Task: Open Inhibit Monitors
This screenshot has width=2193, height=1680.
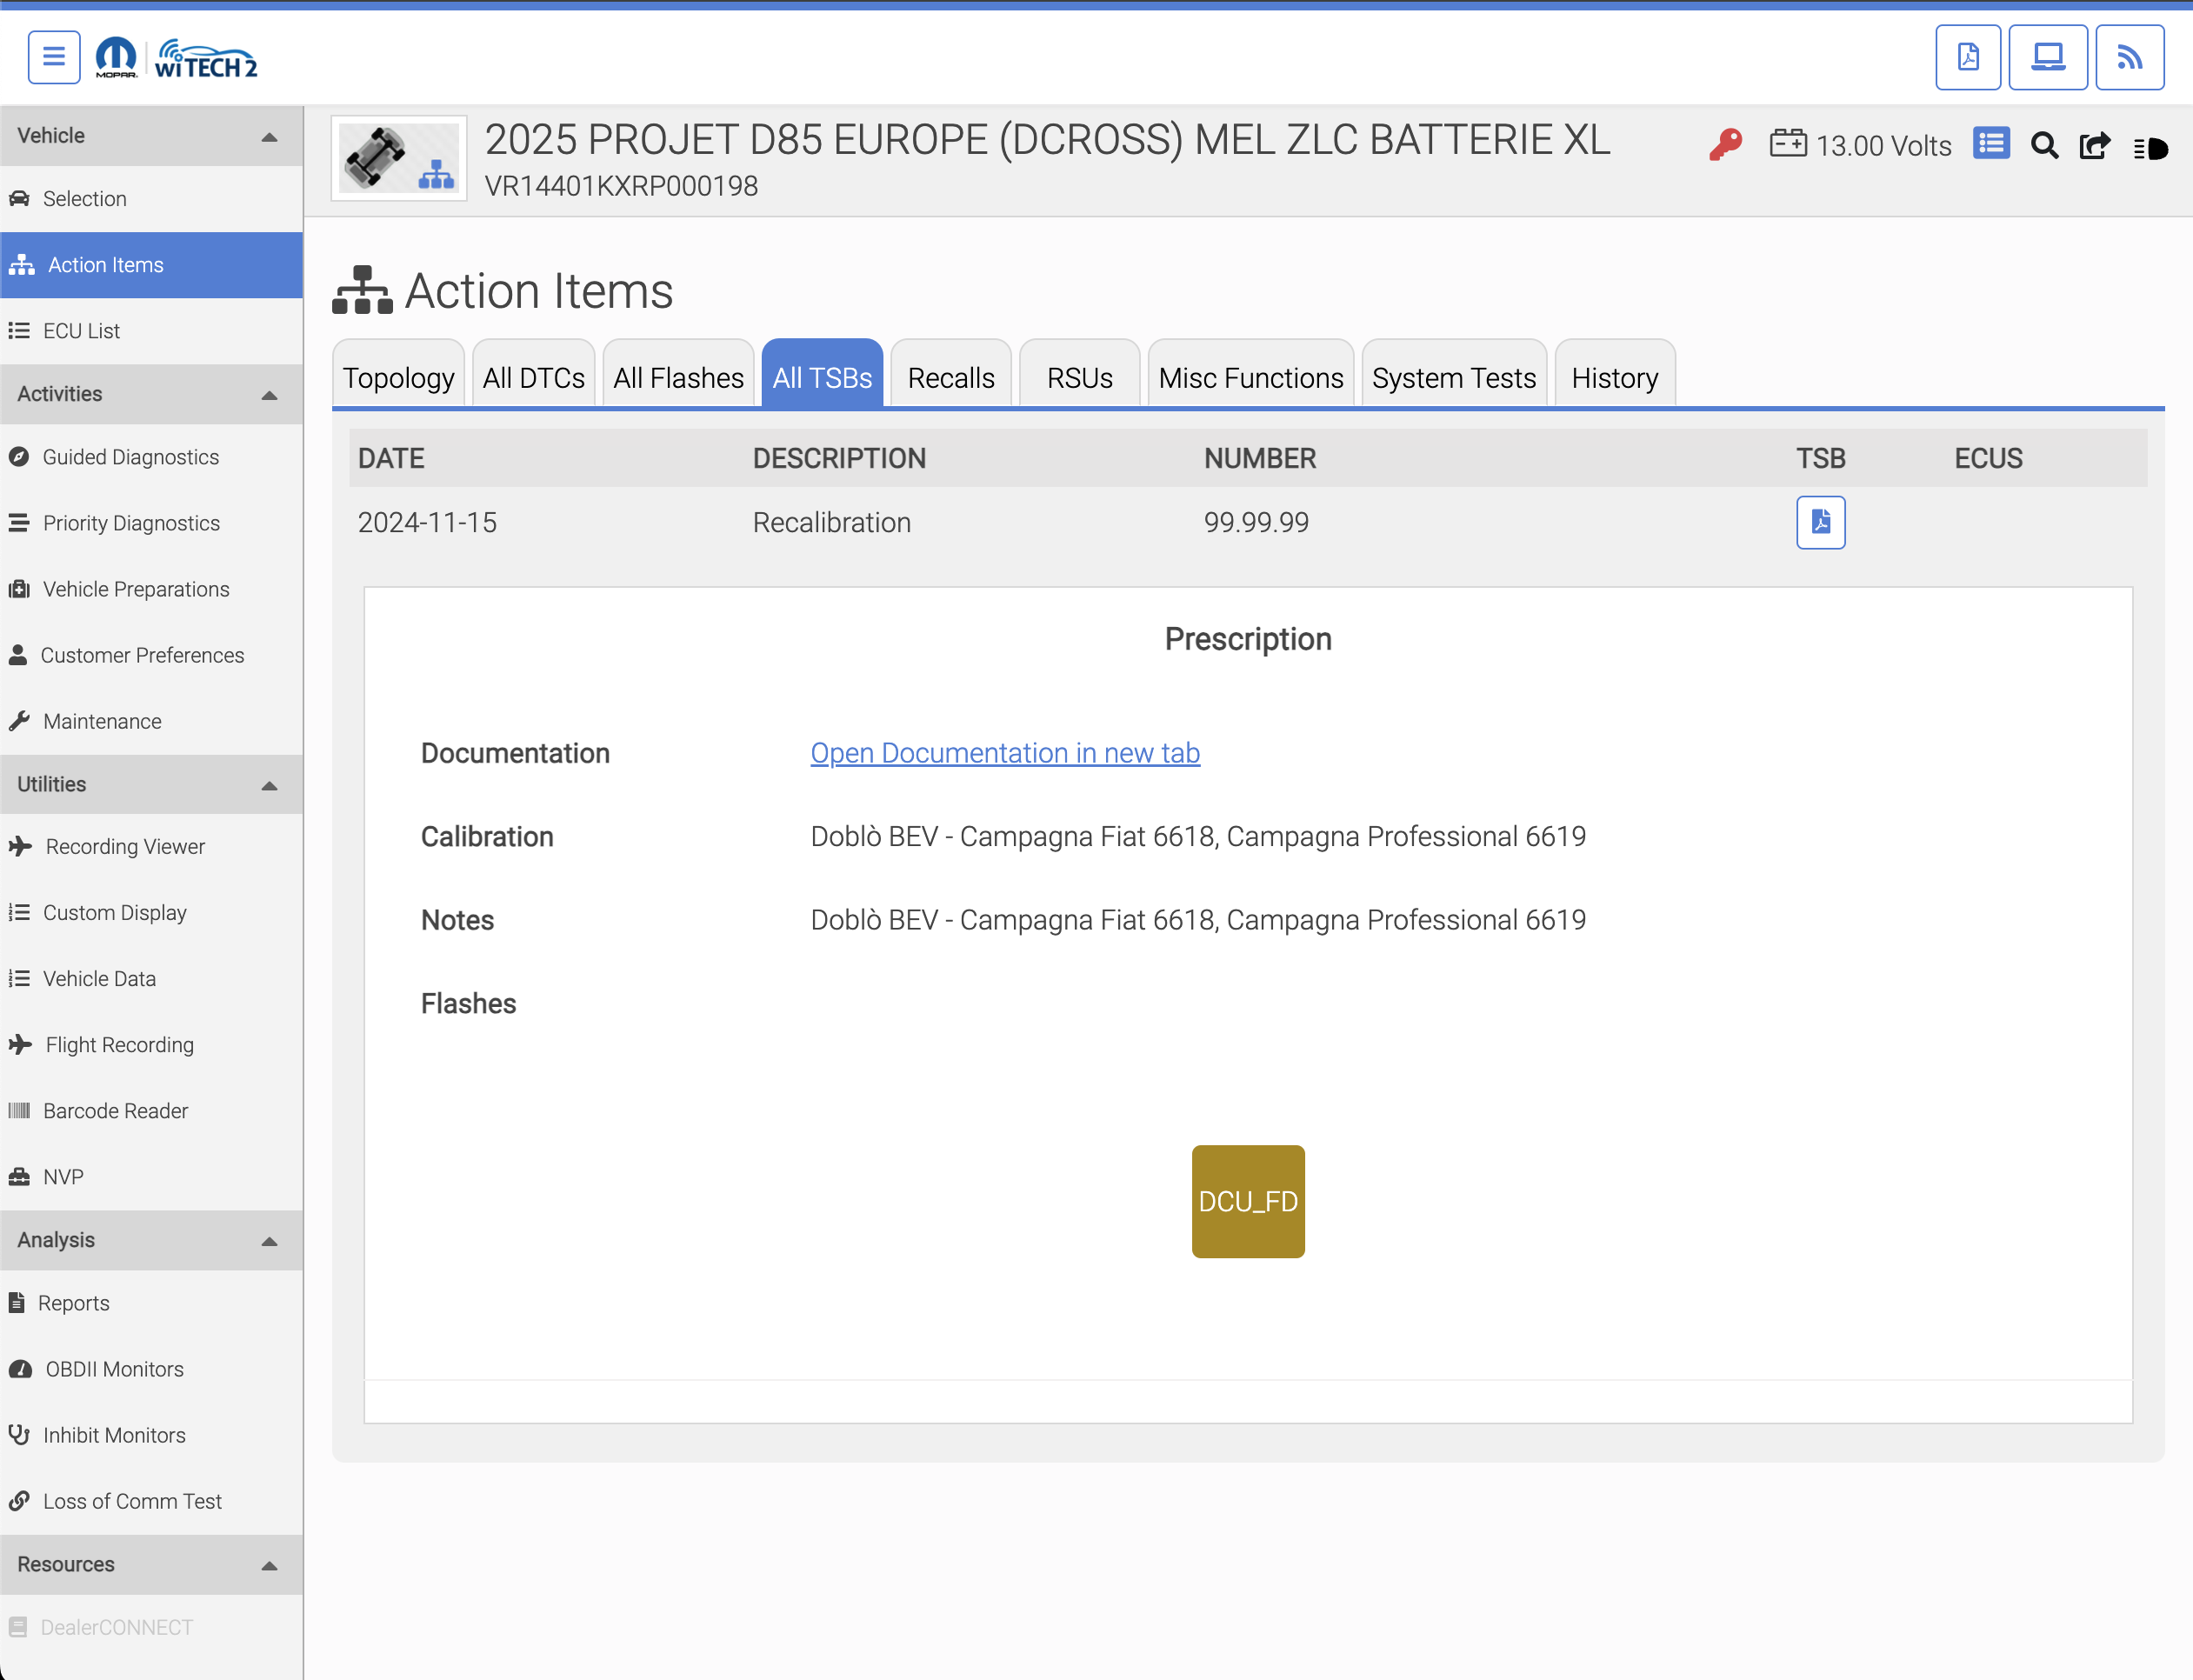Action: [x=151, y=1435]
